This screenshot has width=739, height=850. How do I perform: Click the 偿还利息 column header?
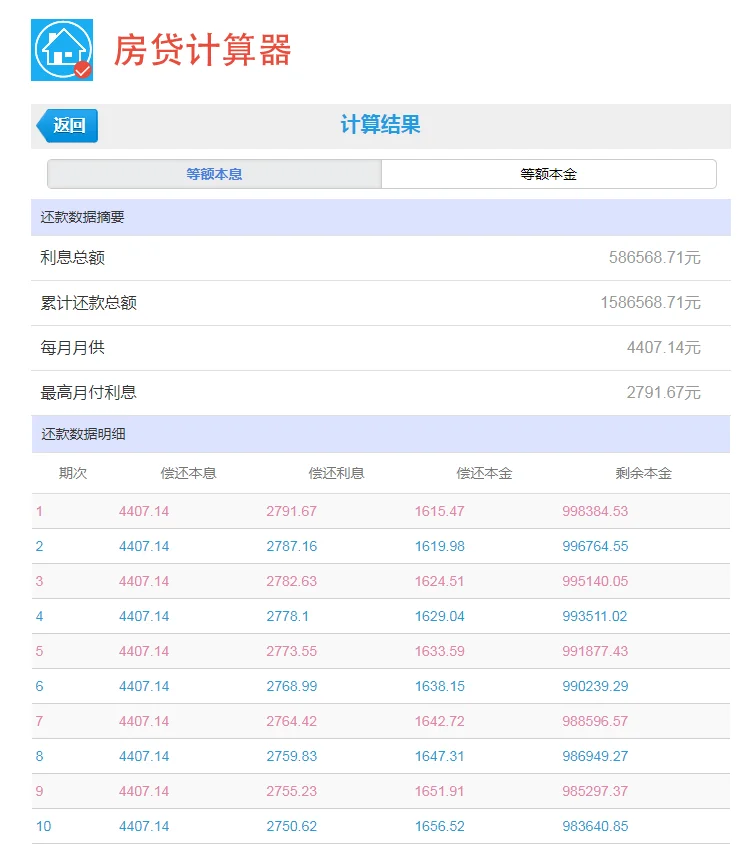click(x=336, y=474)
